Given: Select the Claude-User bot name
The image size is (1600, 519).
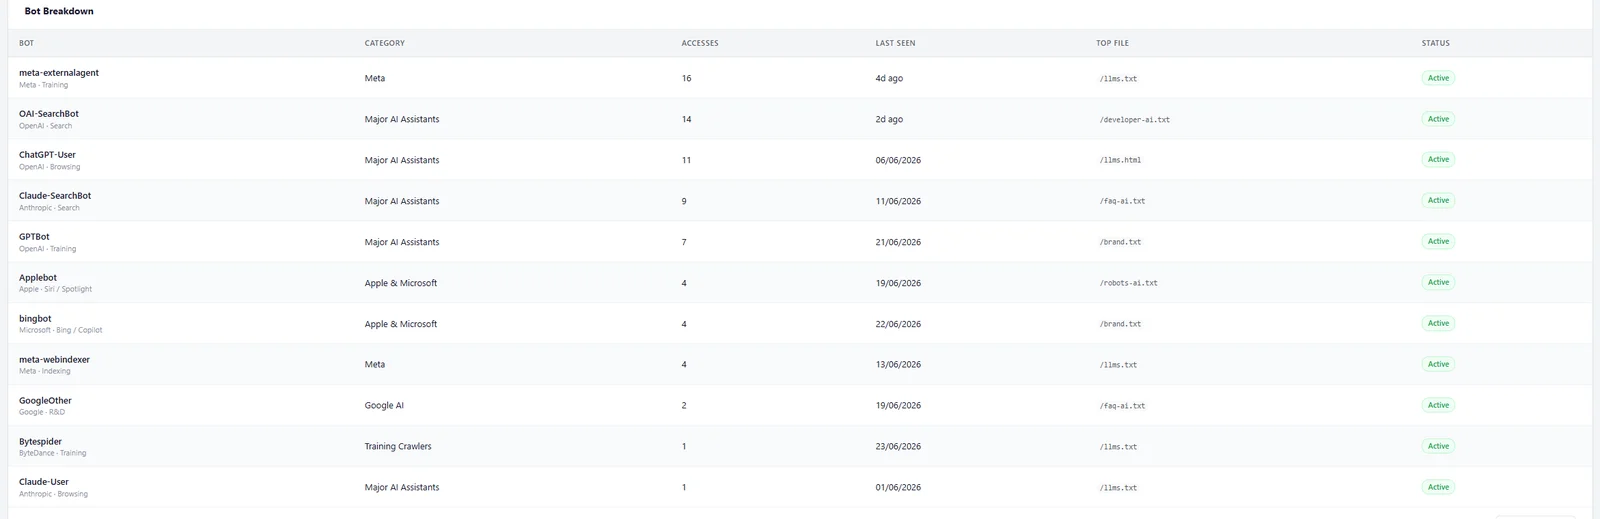Looking at the screenshot, I should click(x=44, y=482).
